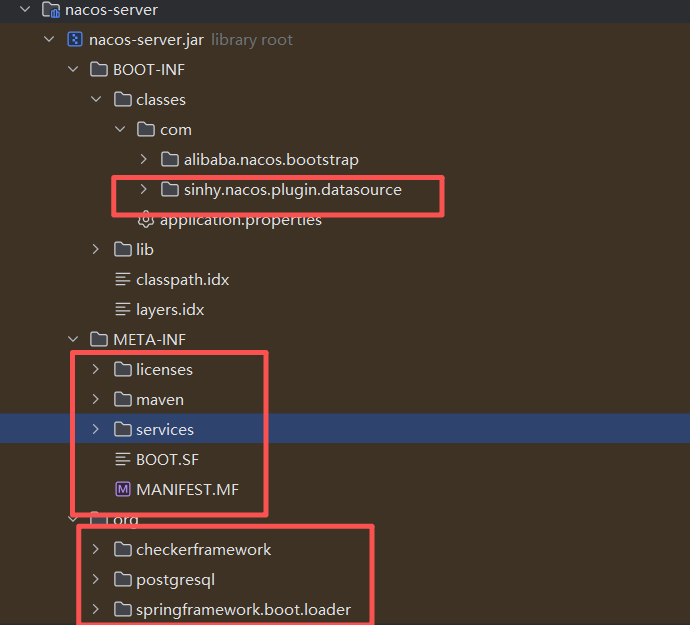Collapse the classes folder chevron

[x=96, y=99]
